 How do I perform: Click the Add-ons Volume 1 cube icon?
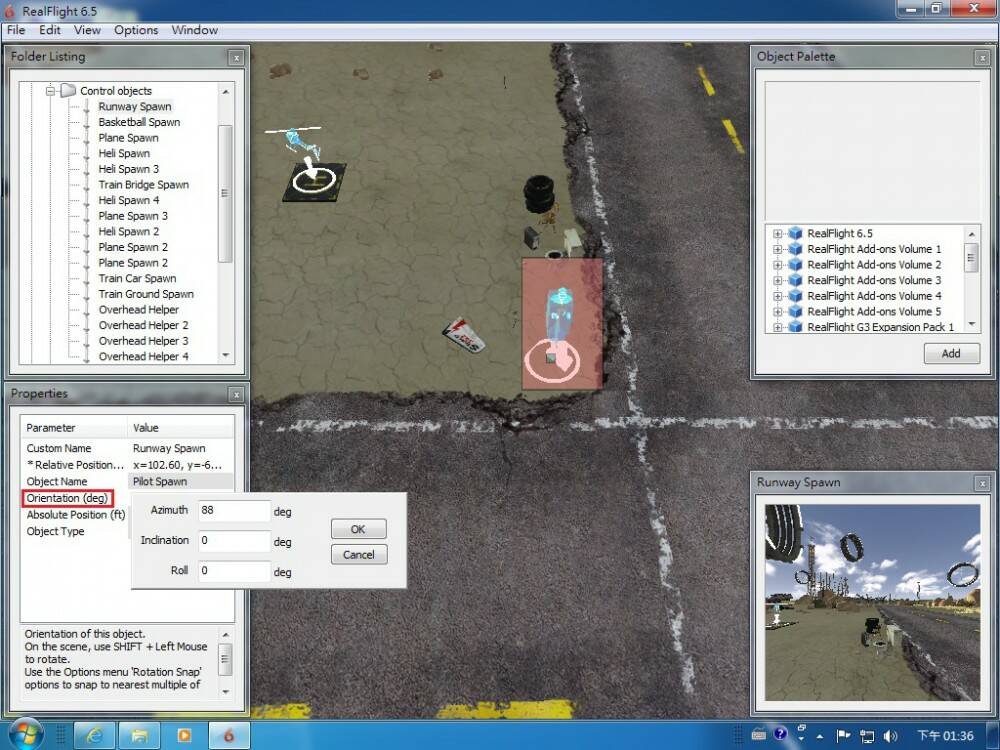tap(795, 249)
